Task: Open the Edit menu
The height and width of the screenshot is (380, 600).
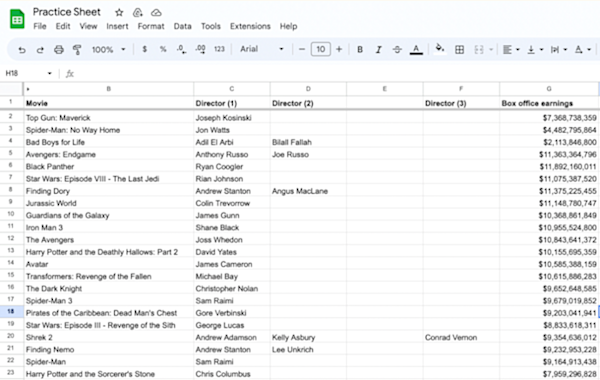Action: tap(63, 26)
